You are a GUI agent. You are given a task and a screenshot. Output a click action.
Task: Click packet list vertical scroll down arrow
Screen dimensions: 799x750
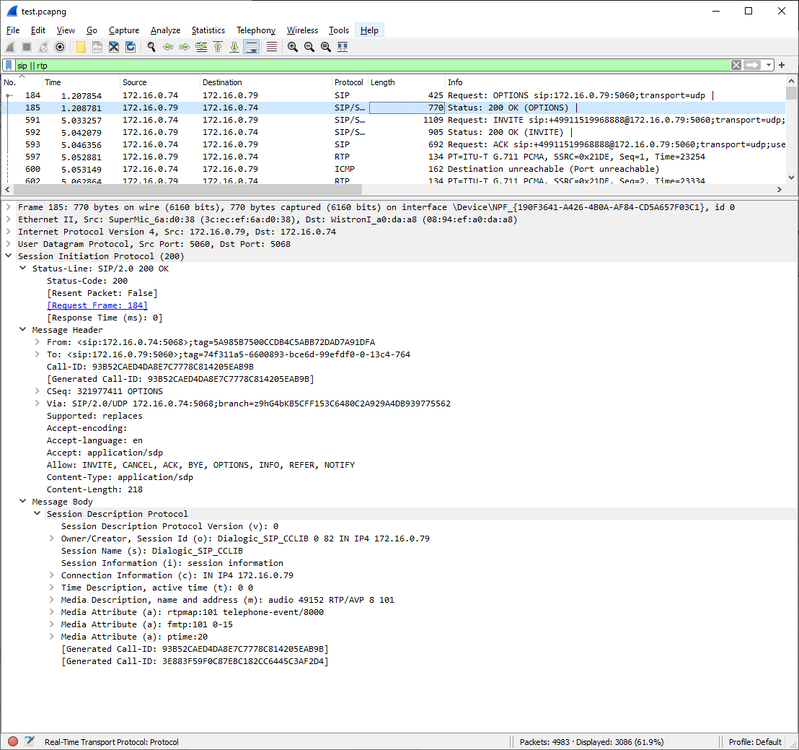(x=791, y=177)
